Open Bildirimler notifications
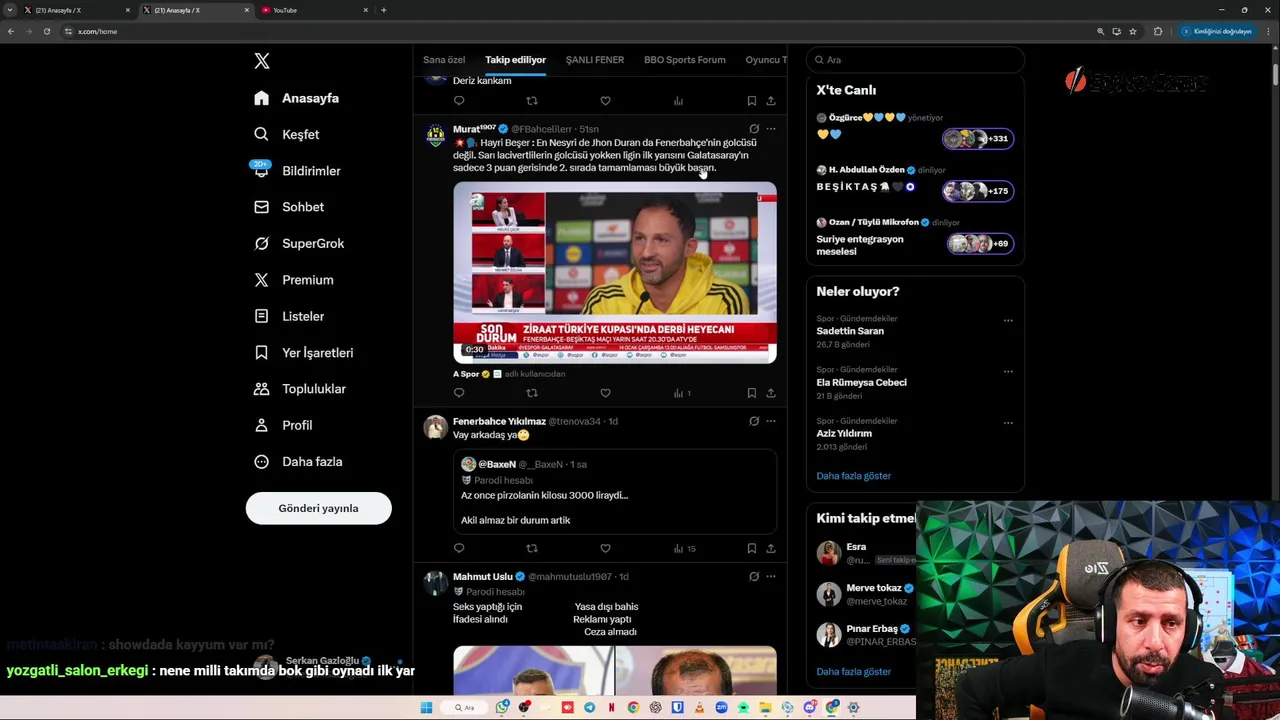 click(296, 171)
